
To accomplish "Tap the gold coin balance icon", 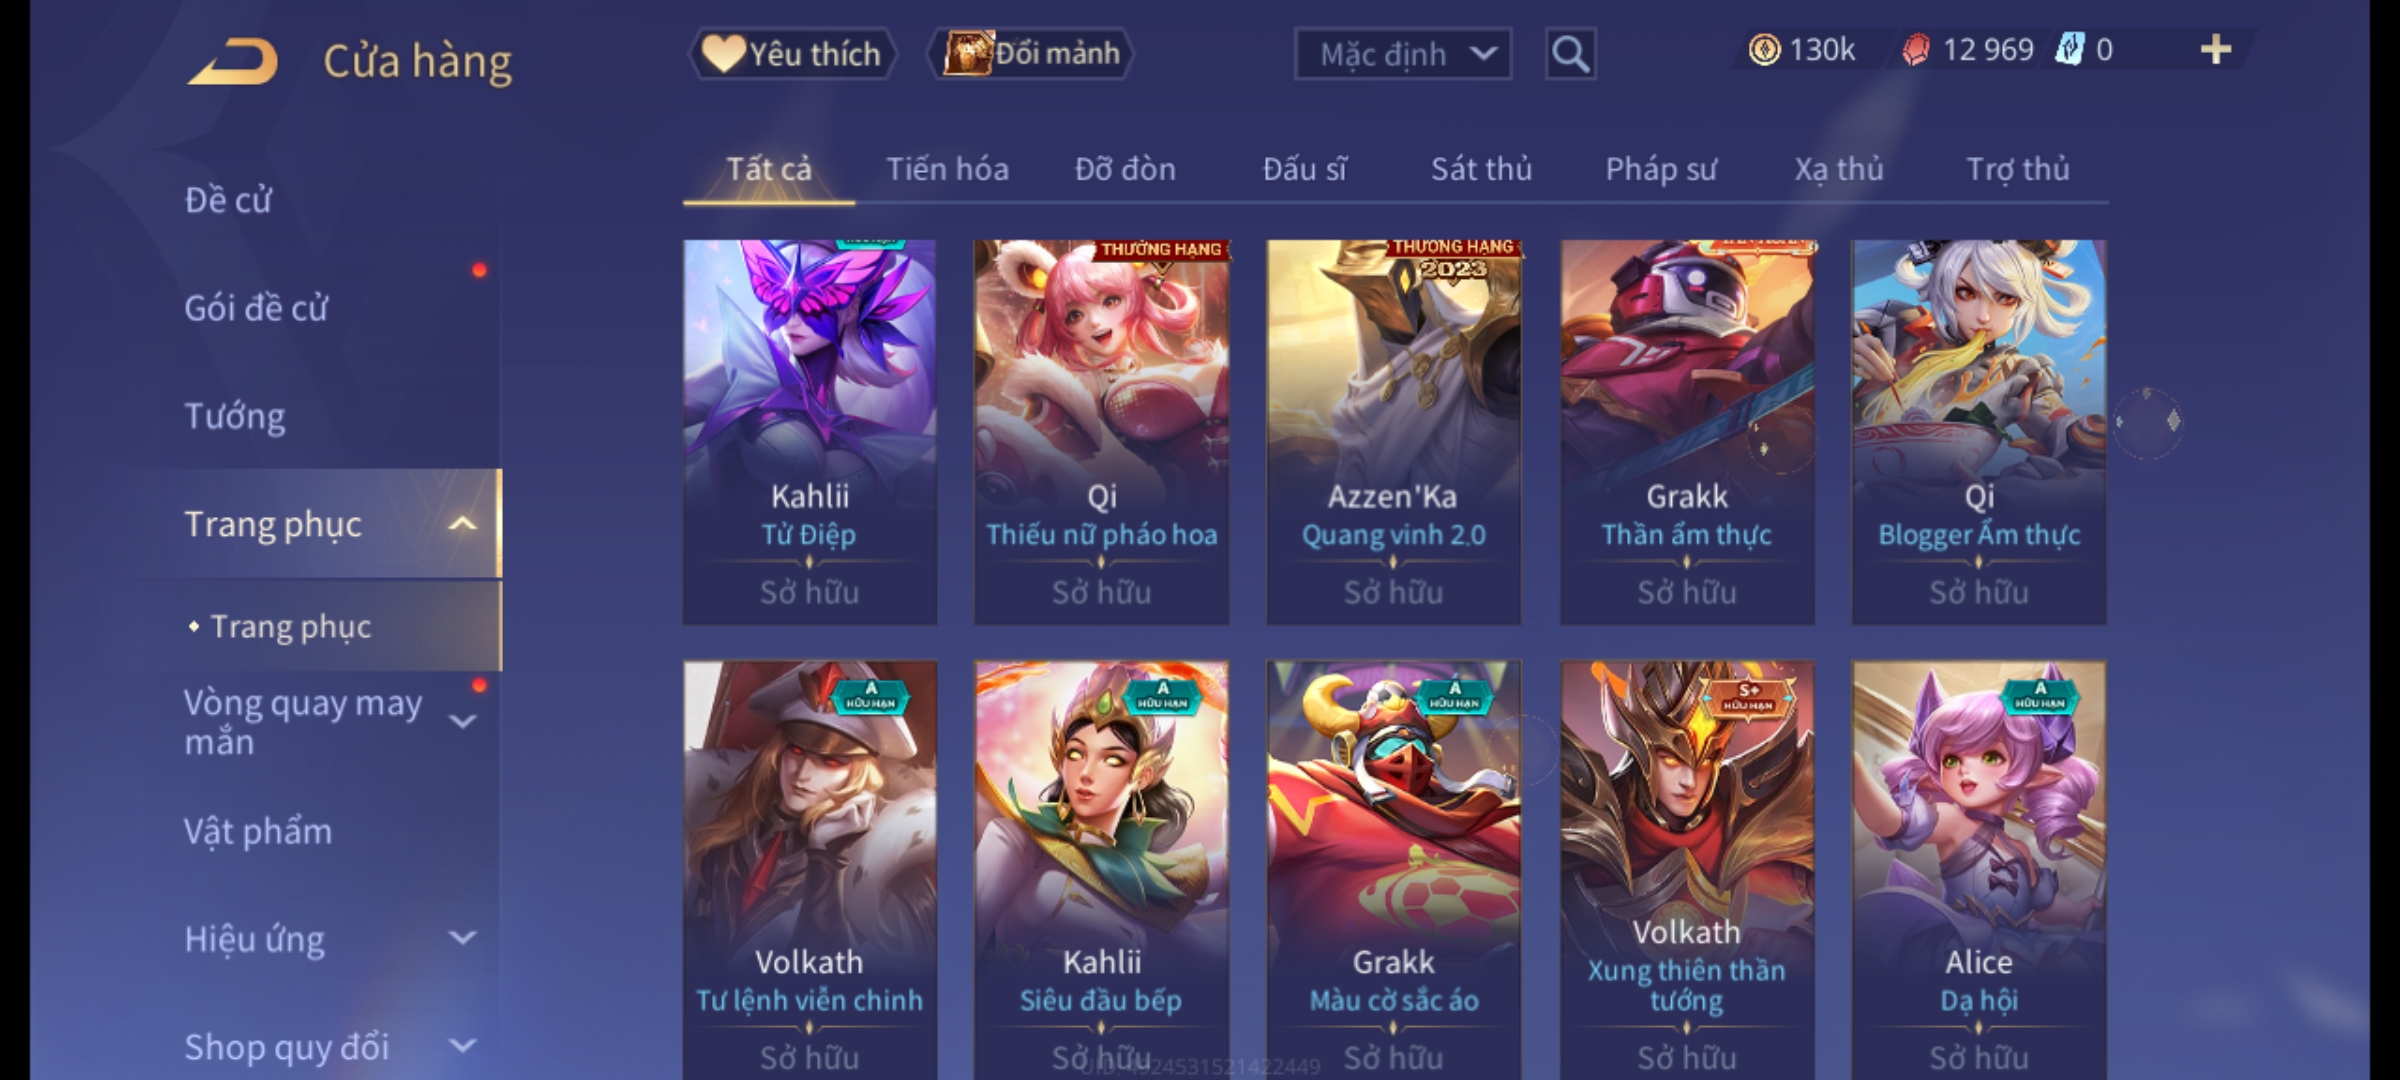I will click(x=1764, y=50).
